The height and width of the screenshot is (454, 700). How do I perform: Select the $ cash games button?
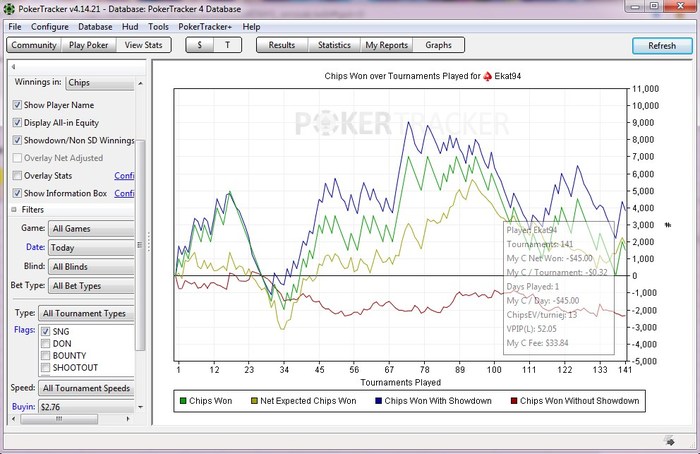(200, 45)
